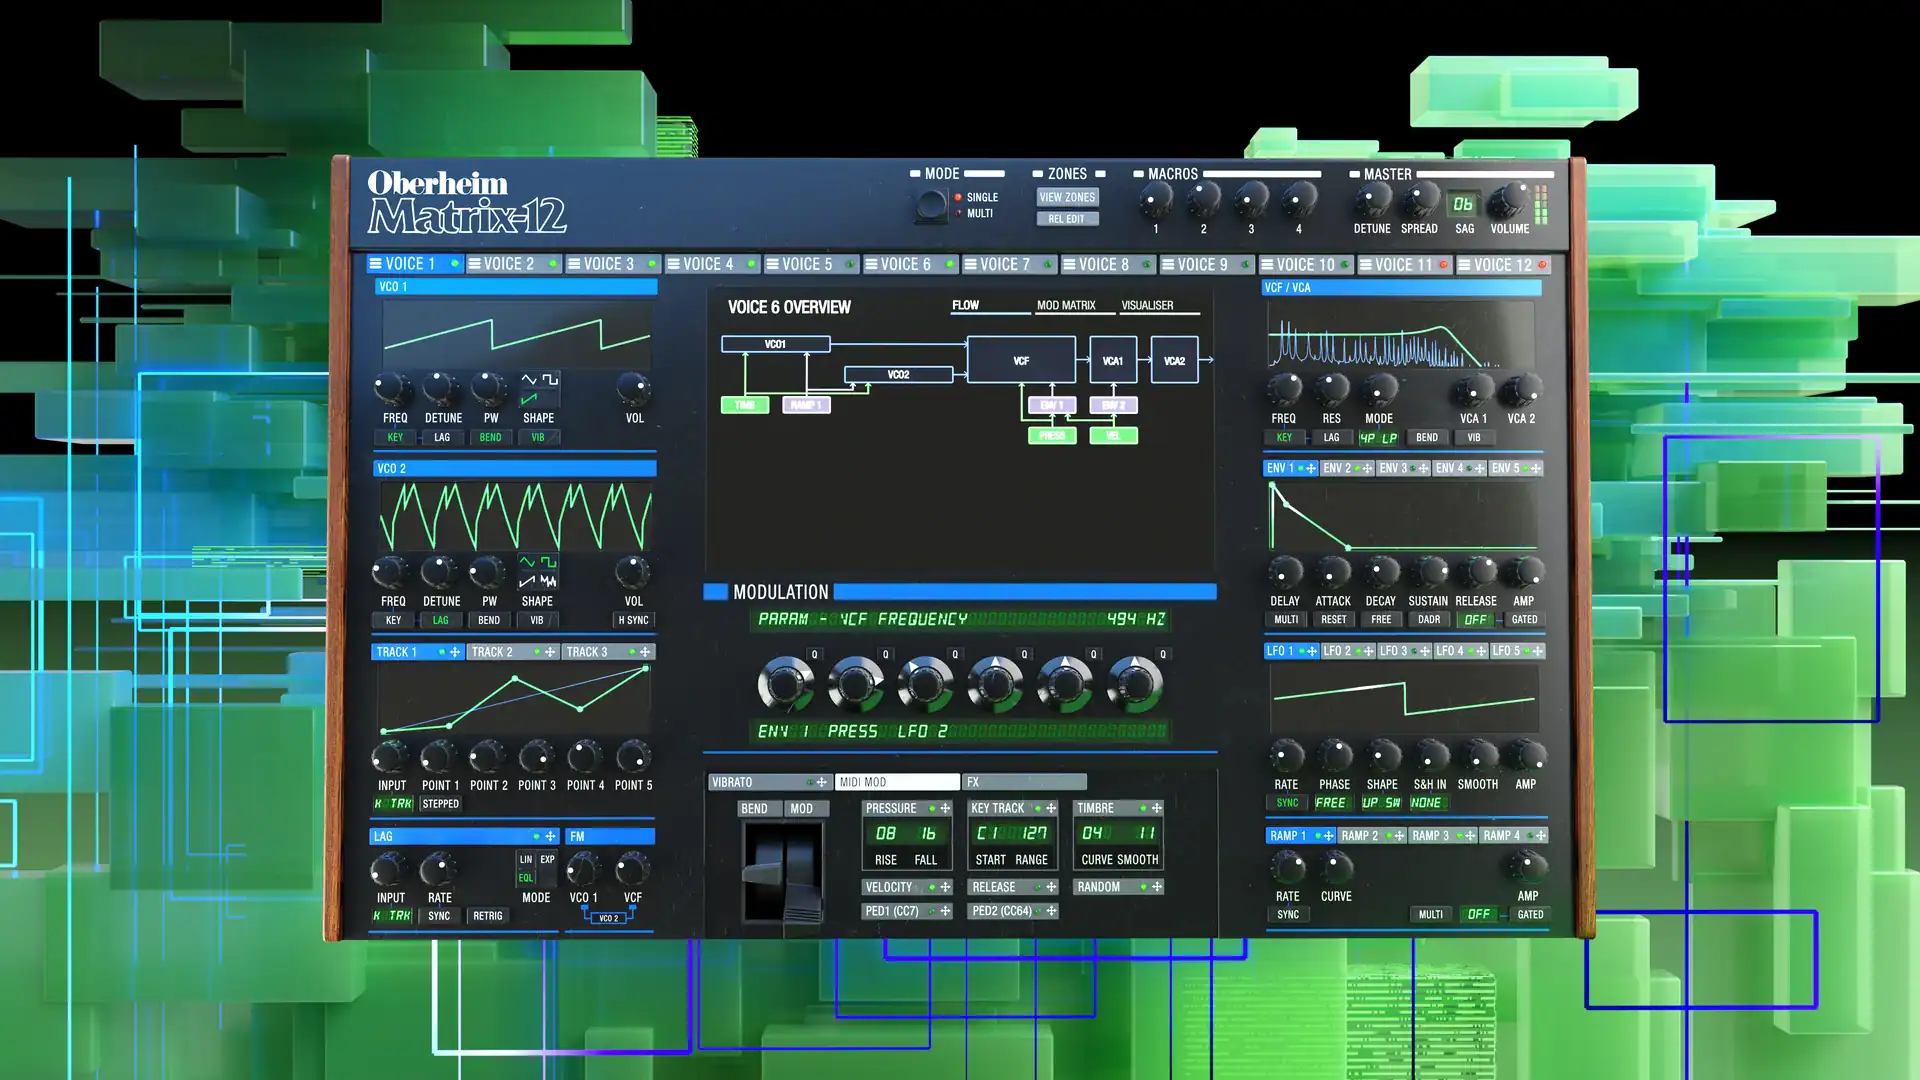Switch to the MOD MATRIX tab

(x=1066, y=306)
